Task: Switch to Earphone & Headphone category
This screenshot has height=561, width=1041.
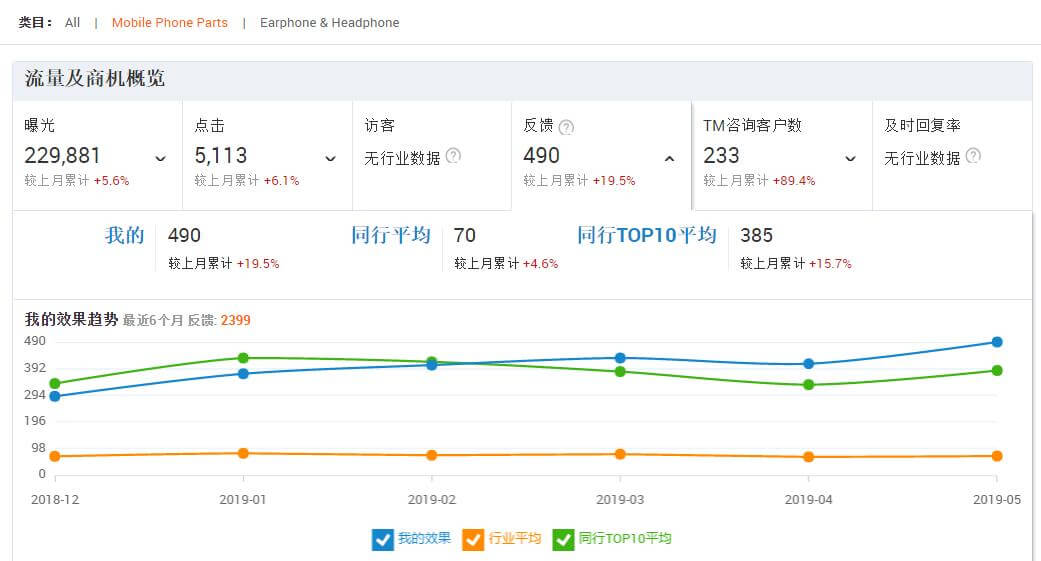Action: click(329, 23)
